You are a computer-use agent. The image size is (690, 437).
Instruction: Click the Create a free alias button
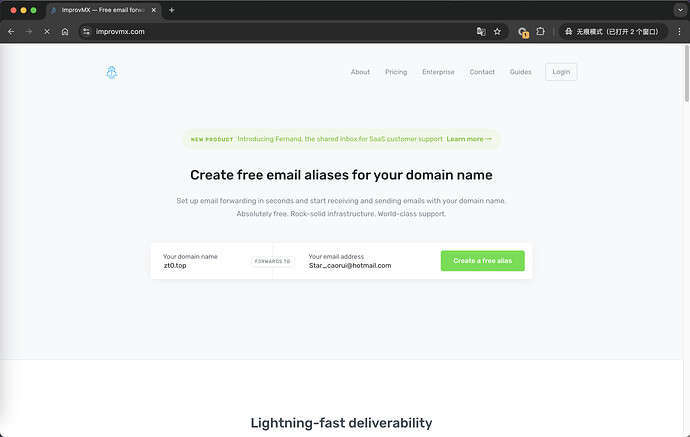point(482,261)
